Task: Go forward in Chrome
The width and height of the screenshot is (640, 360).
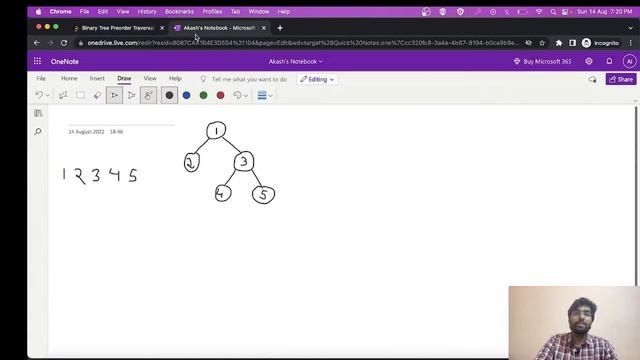Action: point(50,43)
